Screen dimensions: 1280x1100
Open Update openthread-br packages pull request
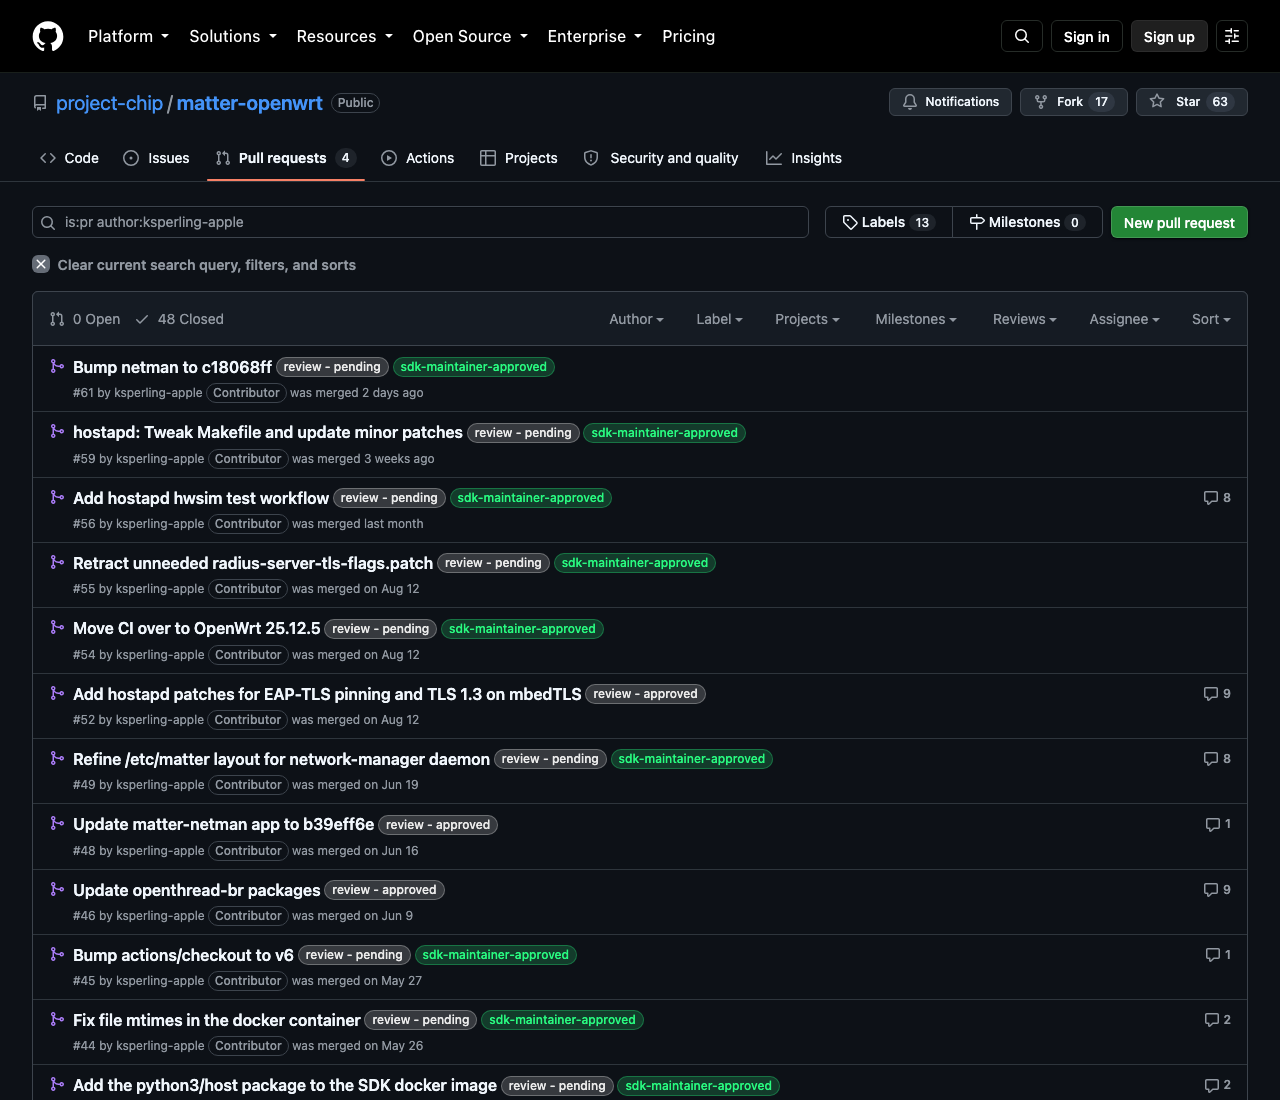[x=197, y=890]
